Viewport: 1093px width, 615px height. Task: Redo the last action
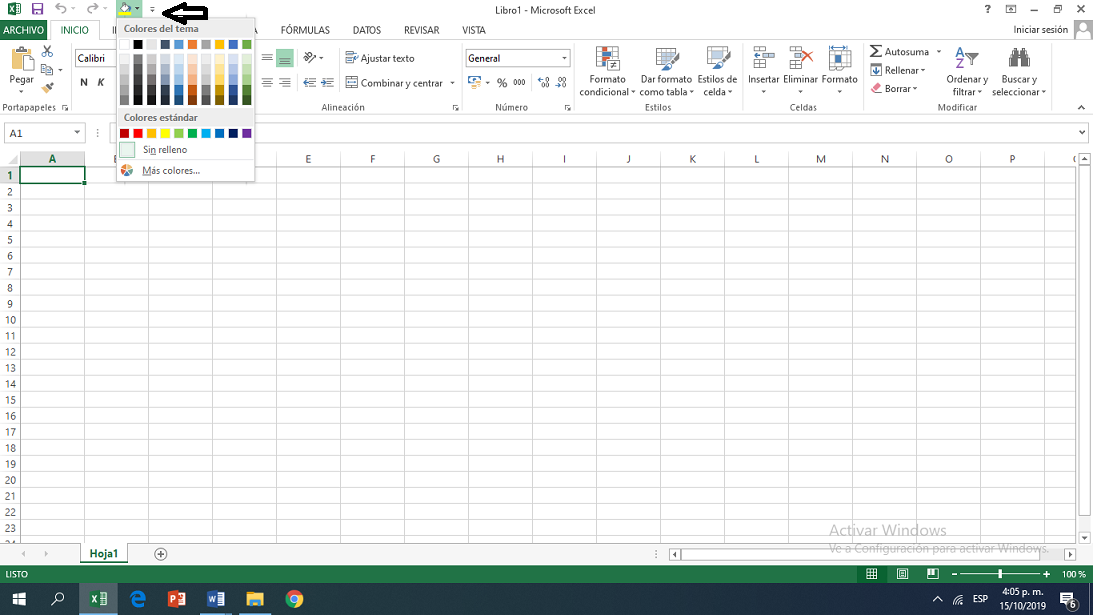click(x=92, y=9)
